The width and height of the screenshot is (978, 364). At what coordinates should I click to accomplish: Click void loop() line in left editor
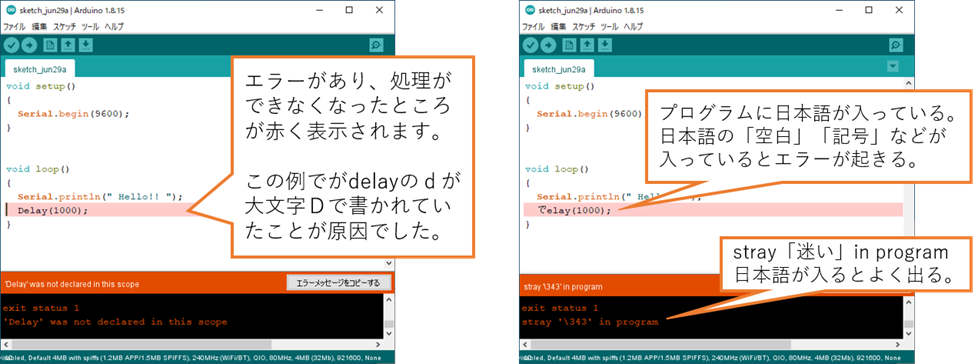37,169
